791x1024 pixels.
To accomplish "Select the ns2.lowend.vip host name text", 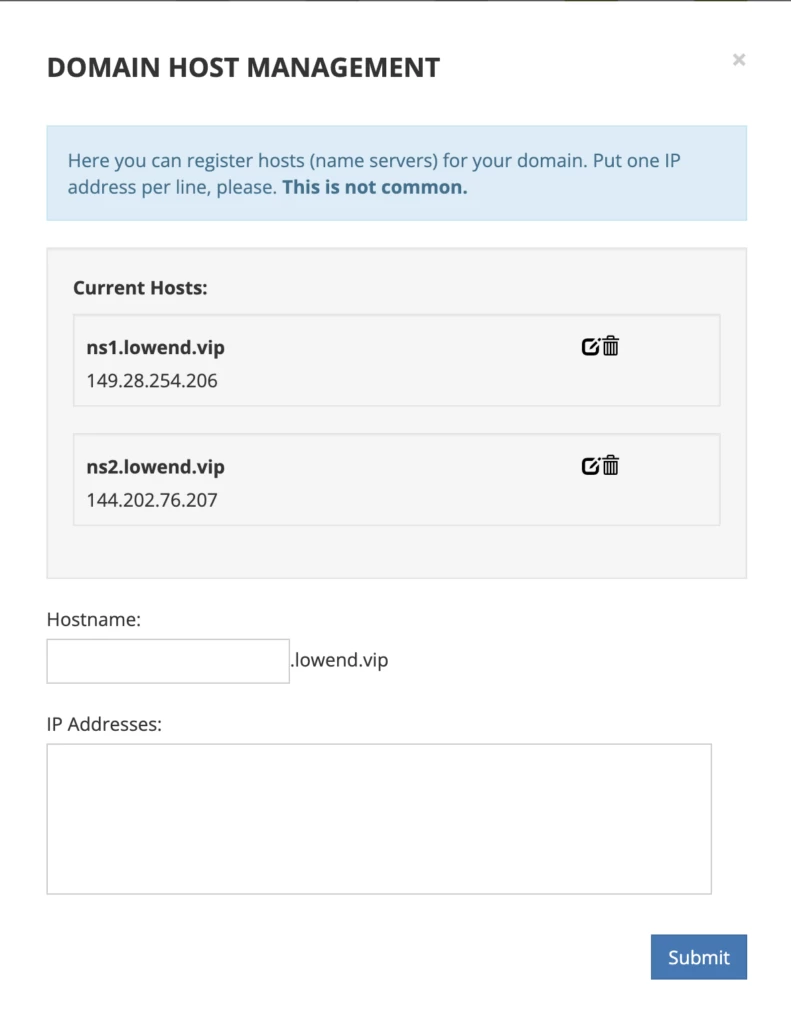I will tap(155, 467).
